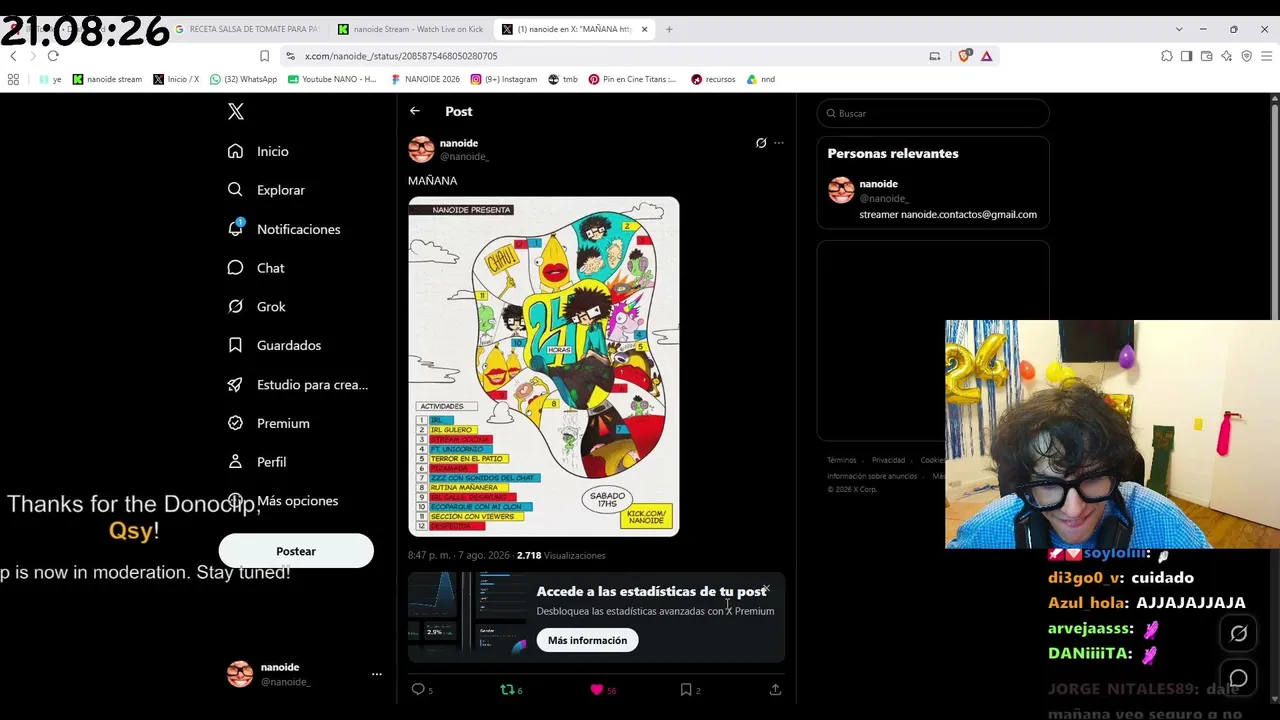Image resolution: width=1280 pixels, height=720 pixels.
Task: Open the NANOIDE 2026 bookmark
Action: [x=426, y=79]
